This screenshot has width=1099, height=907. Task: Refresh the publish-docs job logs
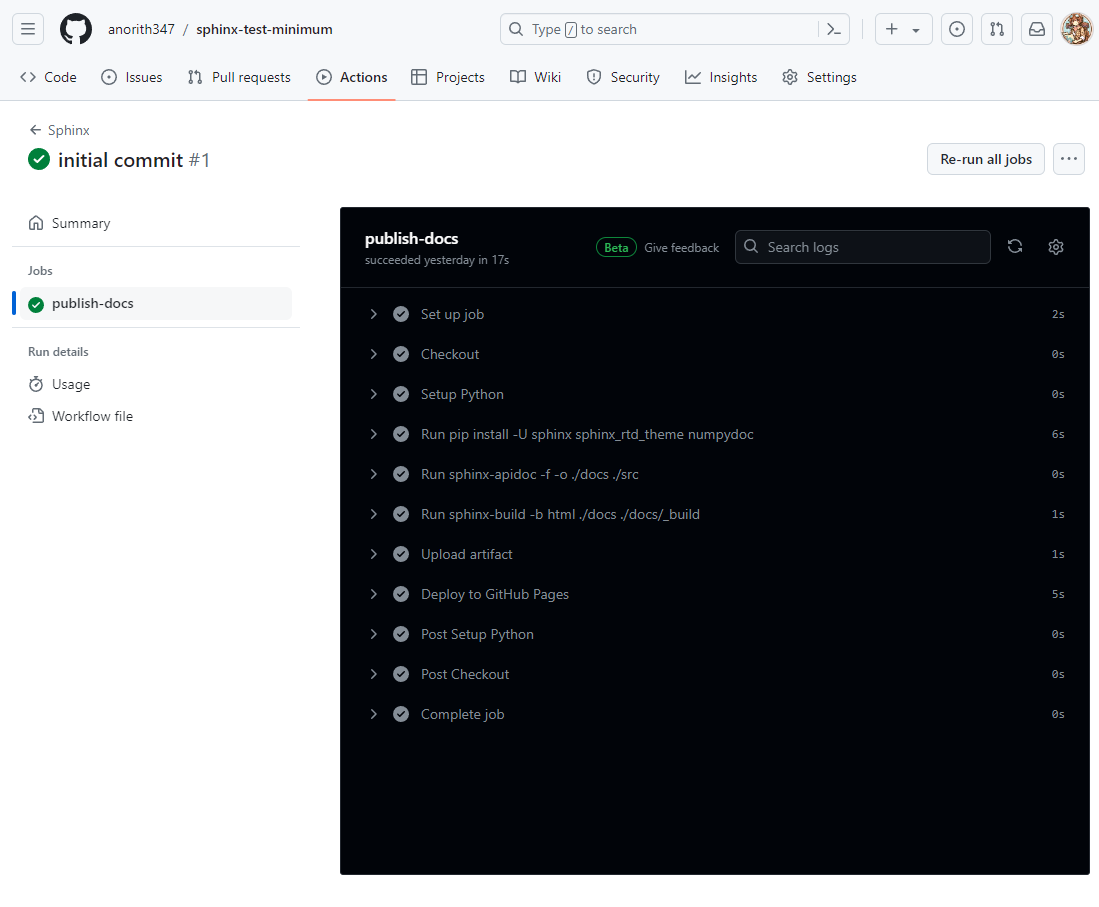(1015, 246)
